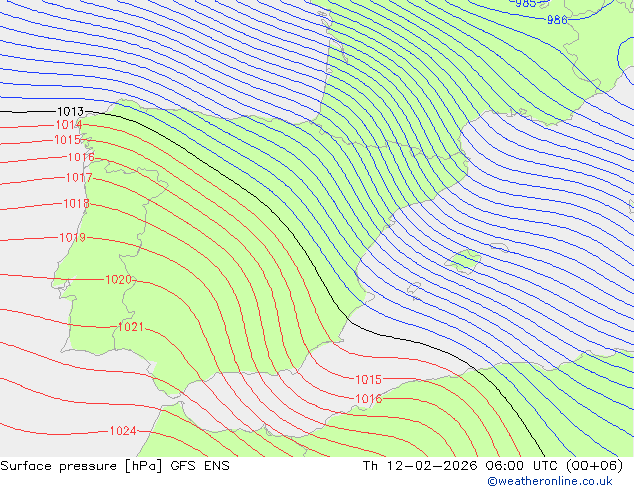Click the black 1013 isobar label

71,111
